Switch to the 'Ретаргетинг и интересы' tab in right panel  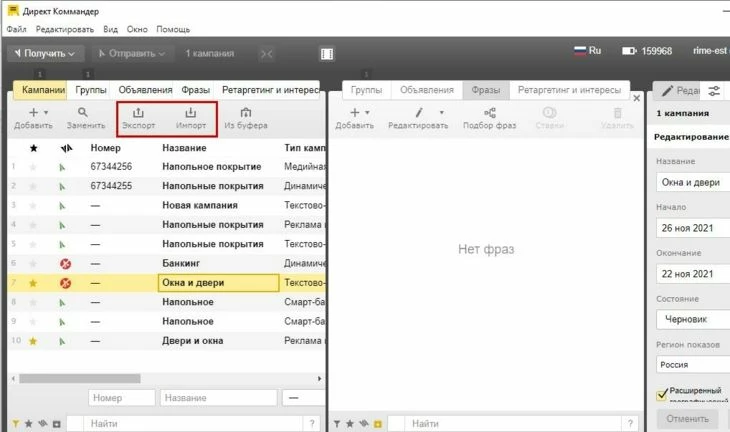pyautogui.click(x=569, y=90)
